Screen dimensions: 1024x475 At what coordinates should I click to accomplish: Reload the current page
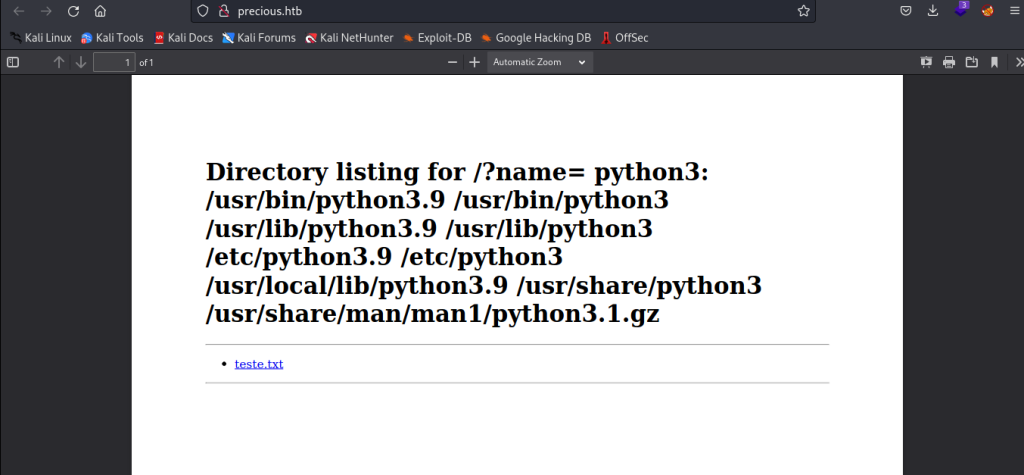point(73,11)
